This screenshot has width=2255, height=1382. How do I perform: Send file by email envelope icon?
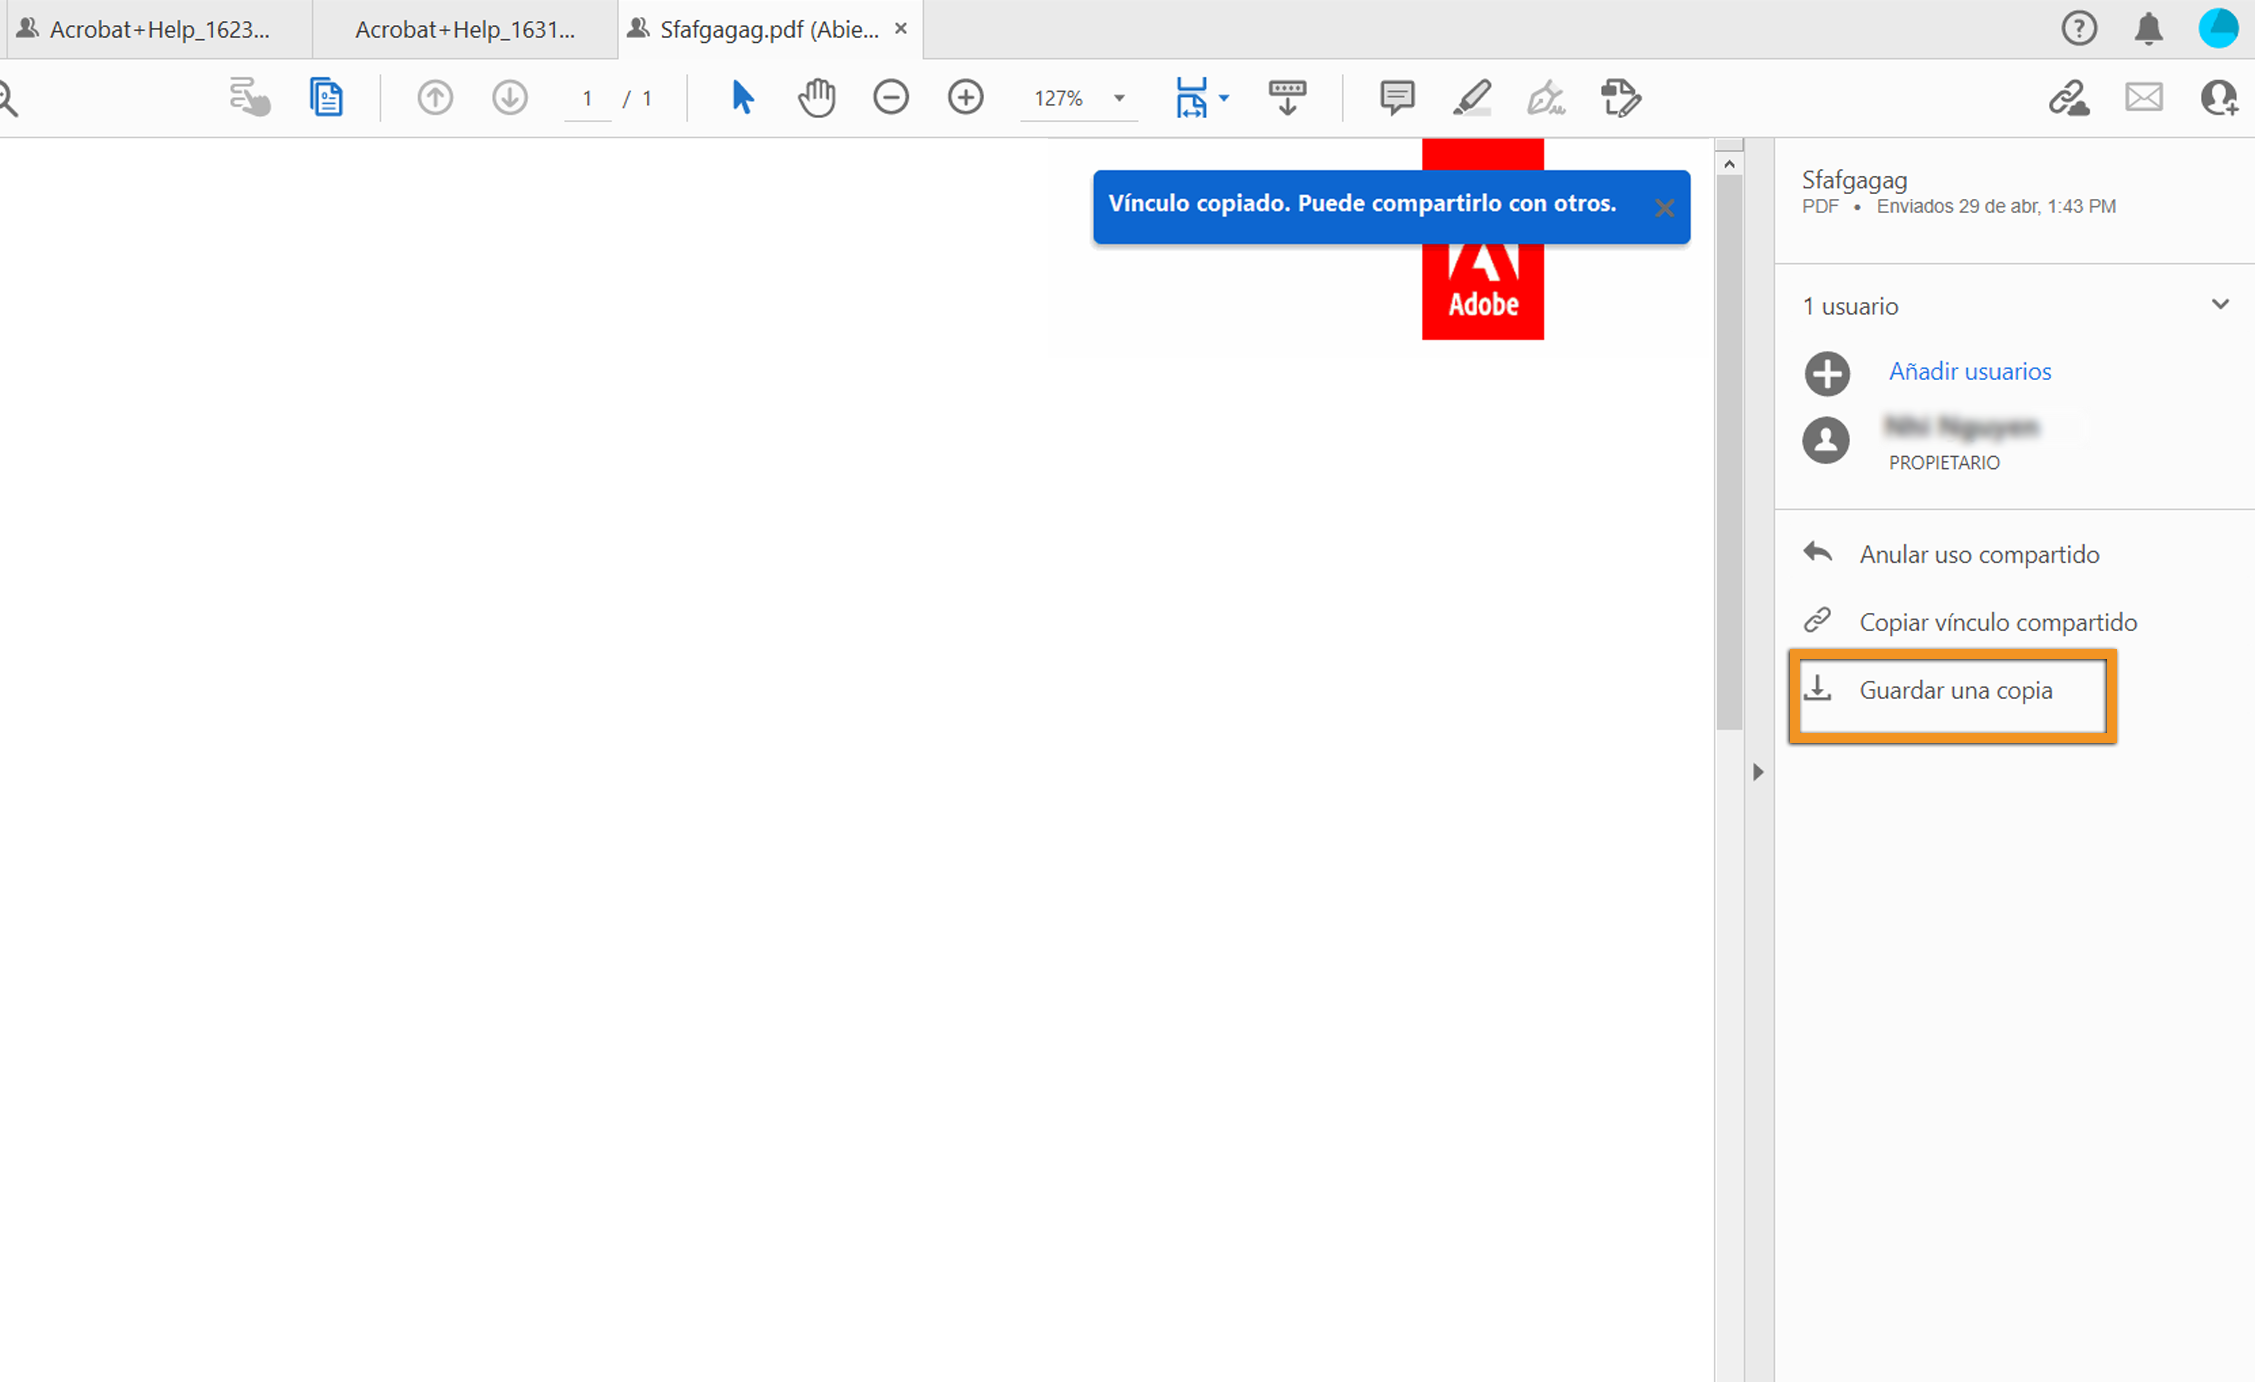point(2144,98)
